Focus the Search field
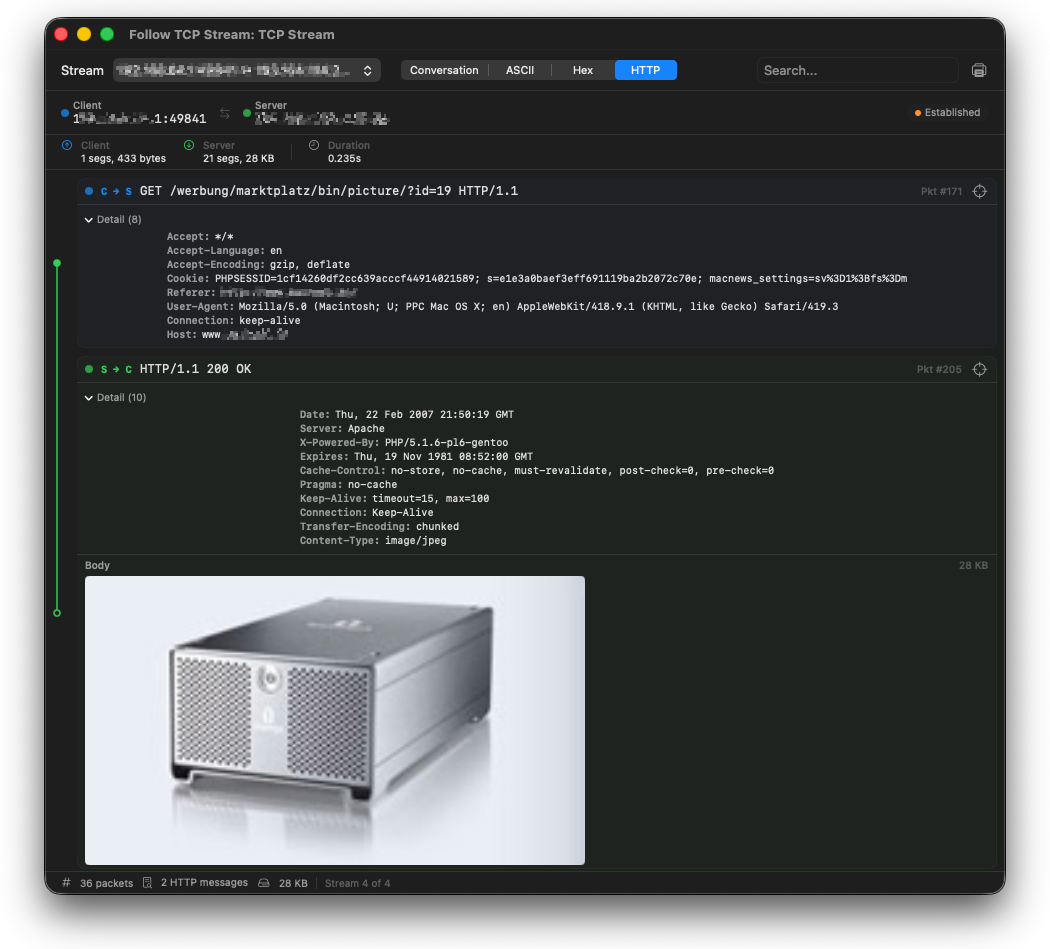 coord(857,70)
